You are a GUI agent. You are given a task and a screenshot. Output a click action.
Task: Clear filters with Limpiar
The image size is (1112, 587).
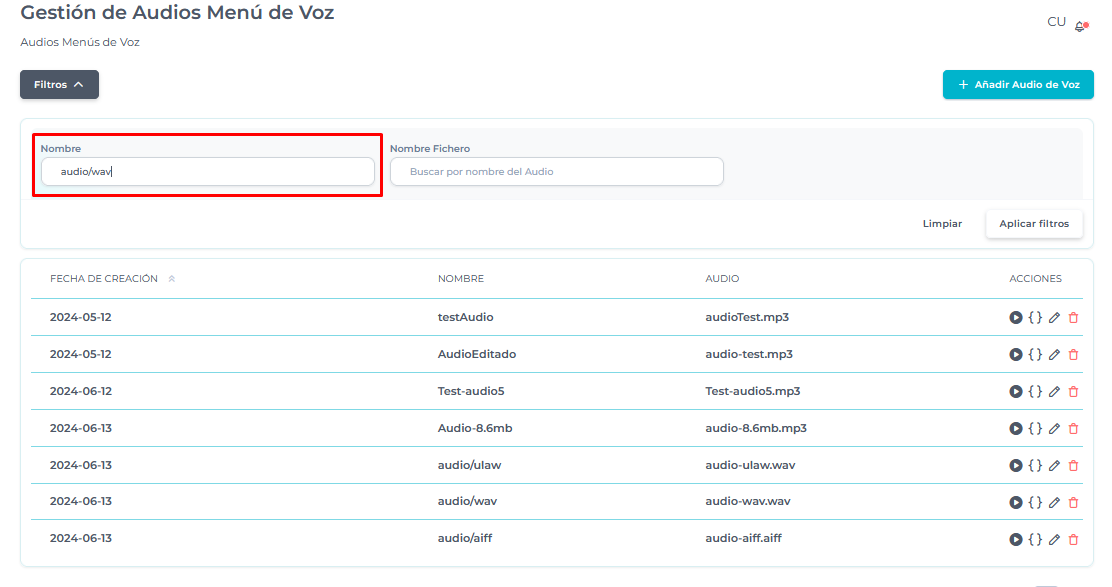(942, 224)
